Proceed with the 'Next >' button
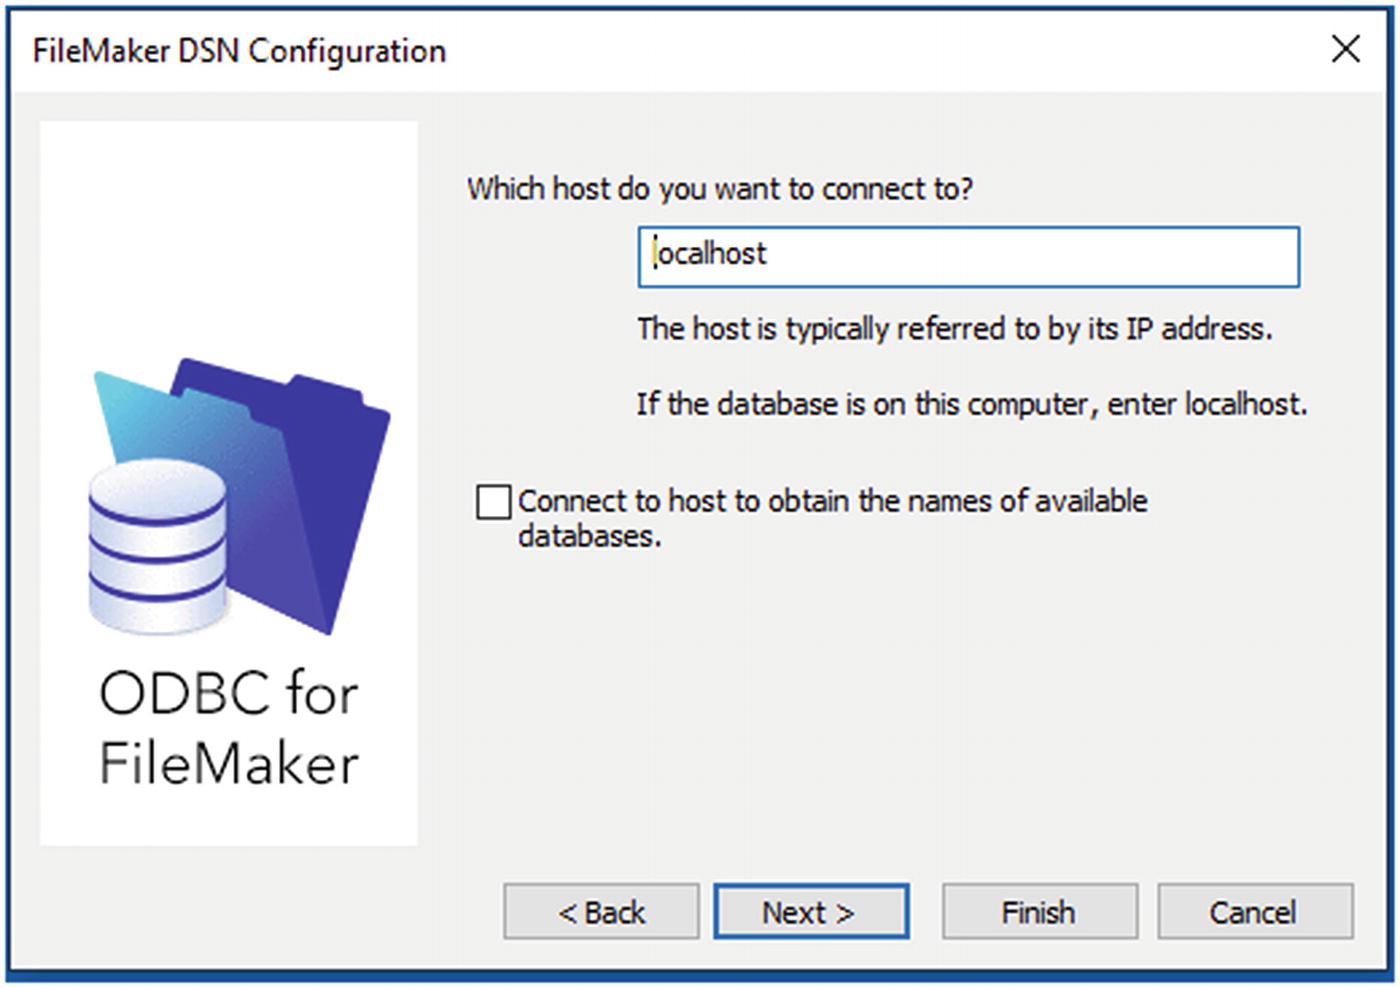 (811, 911)
